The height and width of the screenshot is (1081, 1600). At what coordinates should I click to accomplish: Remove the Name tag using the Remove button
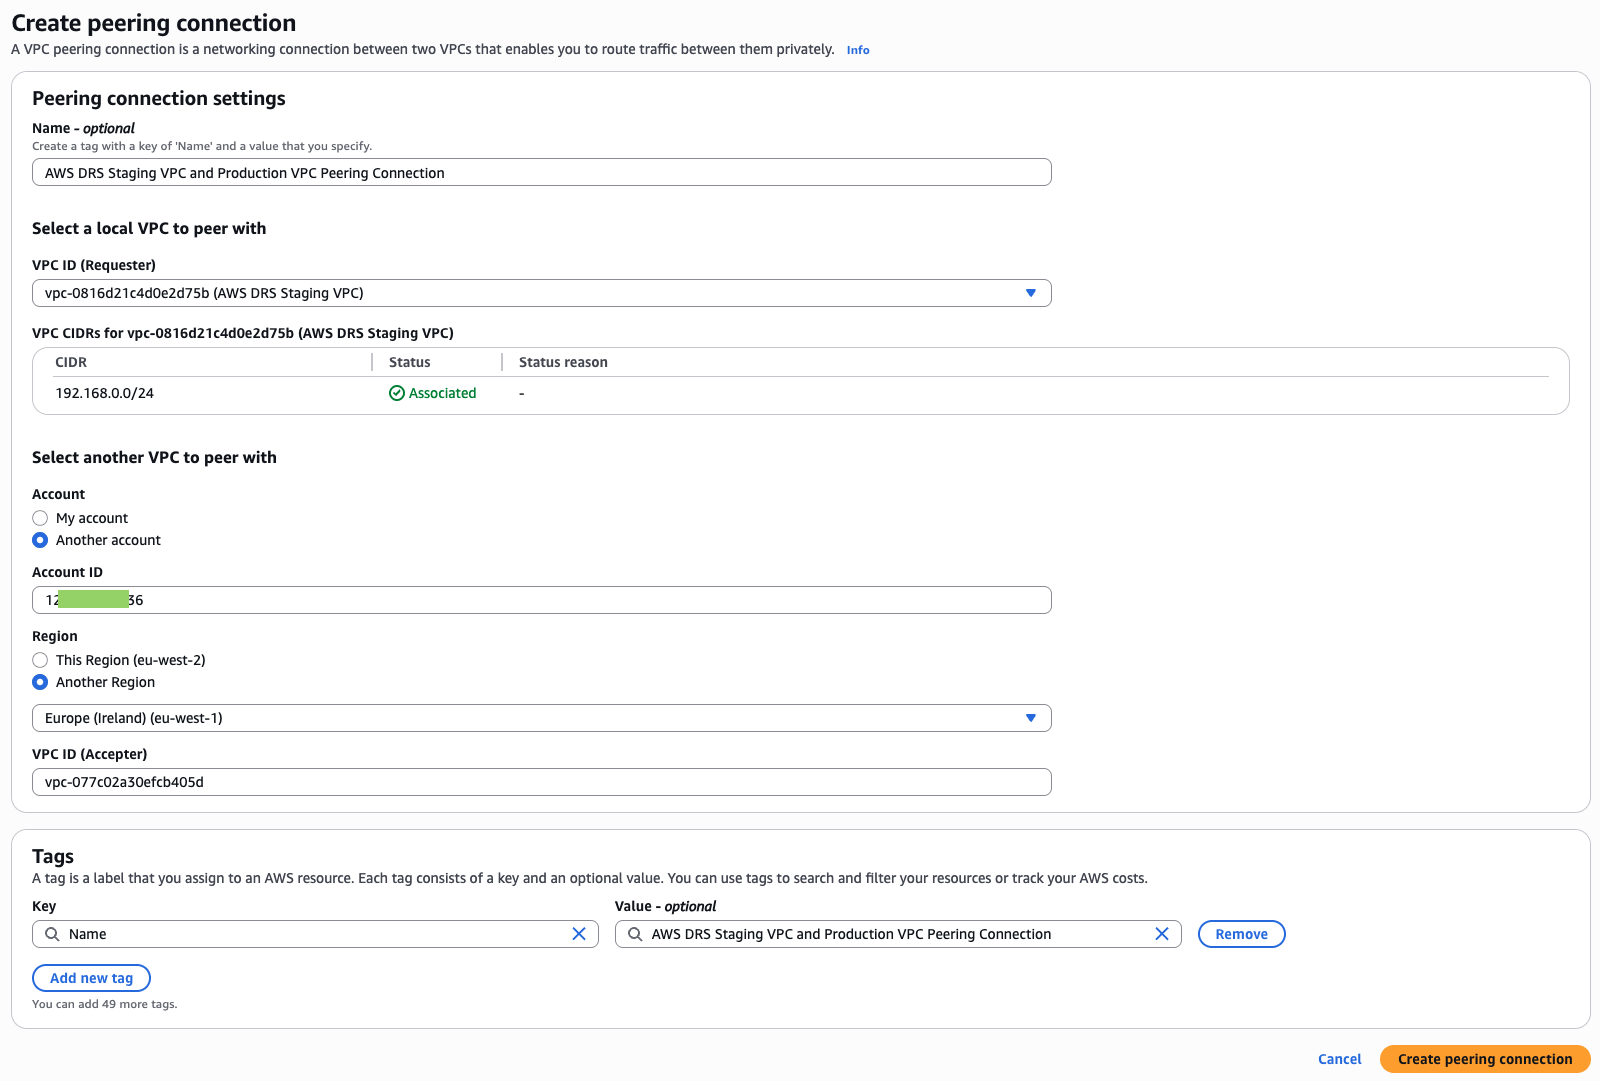tap(1241, 934)
